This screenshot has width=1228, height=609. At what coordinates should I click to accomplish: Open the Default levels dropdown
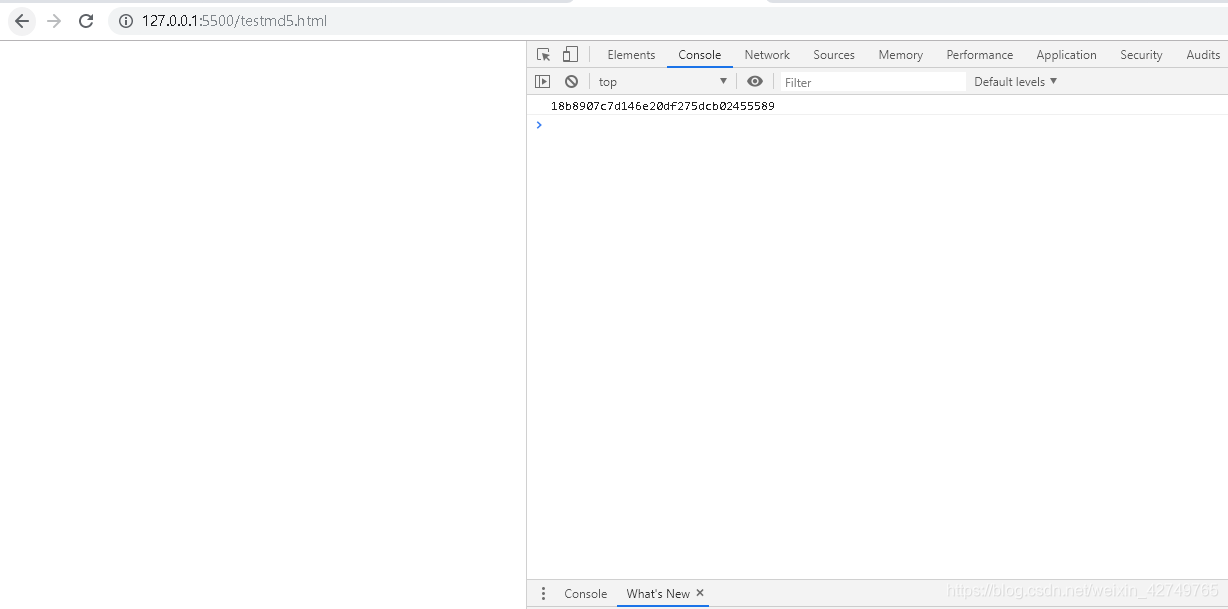click(1013, 81)
